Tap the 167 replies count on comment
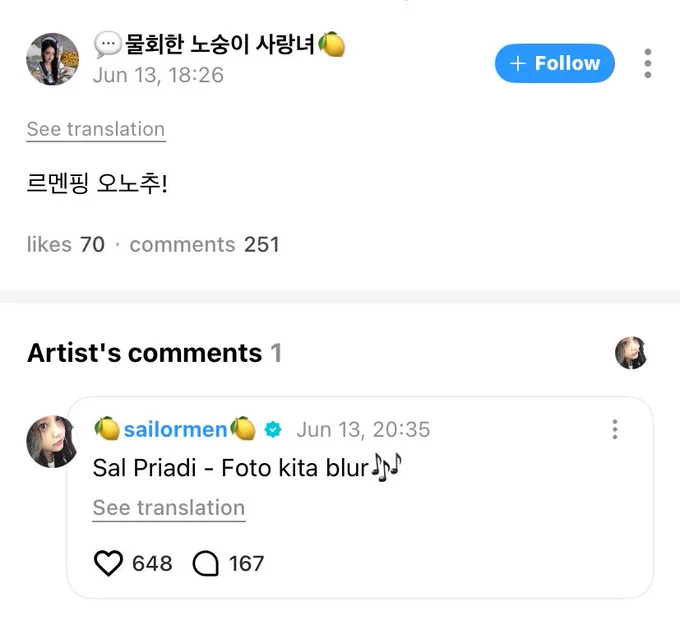Image resolution: width=680 pixels, height=621 pixels. pos(246,563)
